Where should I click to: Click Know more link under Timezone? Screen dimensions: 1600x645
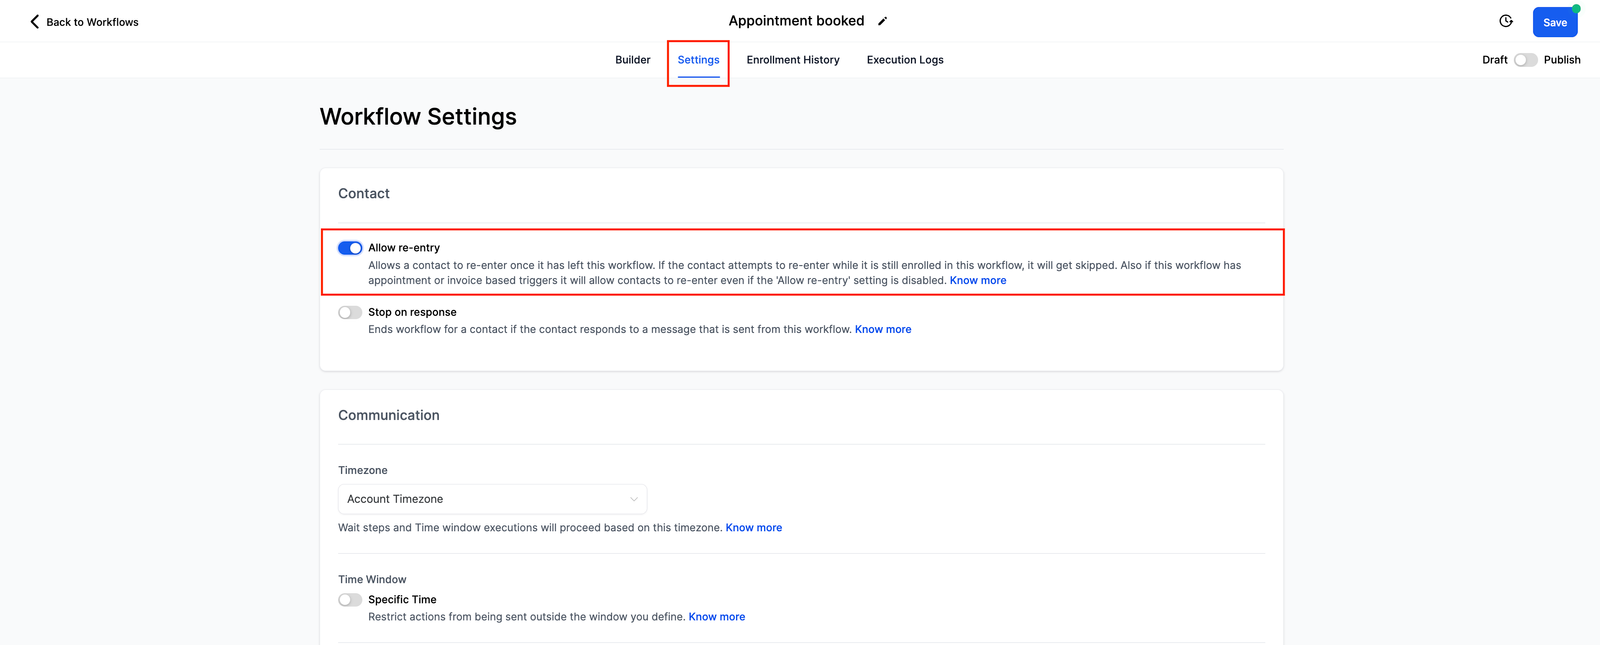click(x=754, y=528)
